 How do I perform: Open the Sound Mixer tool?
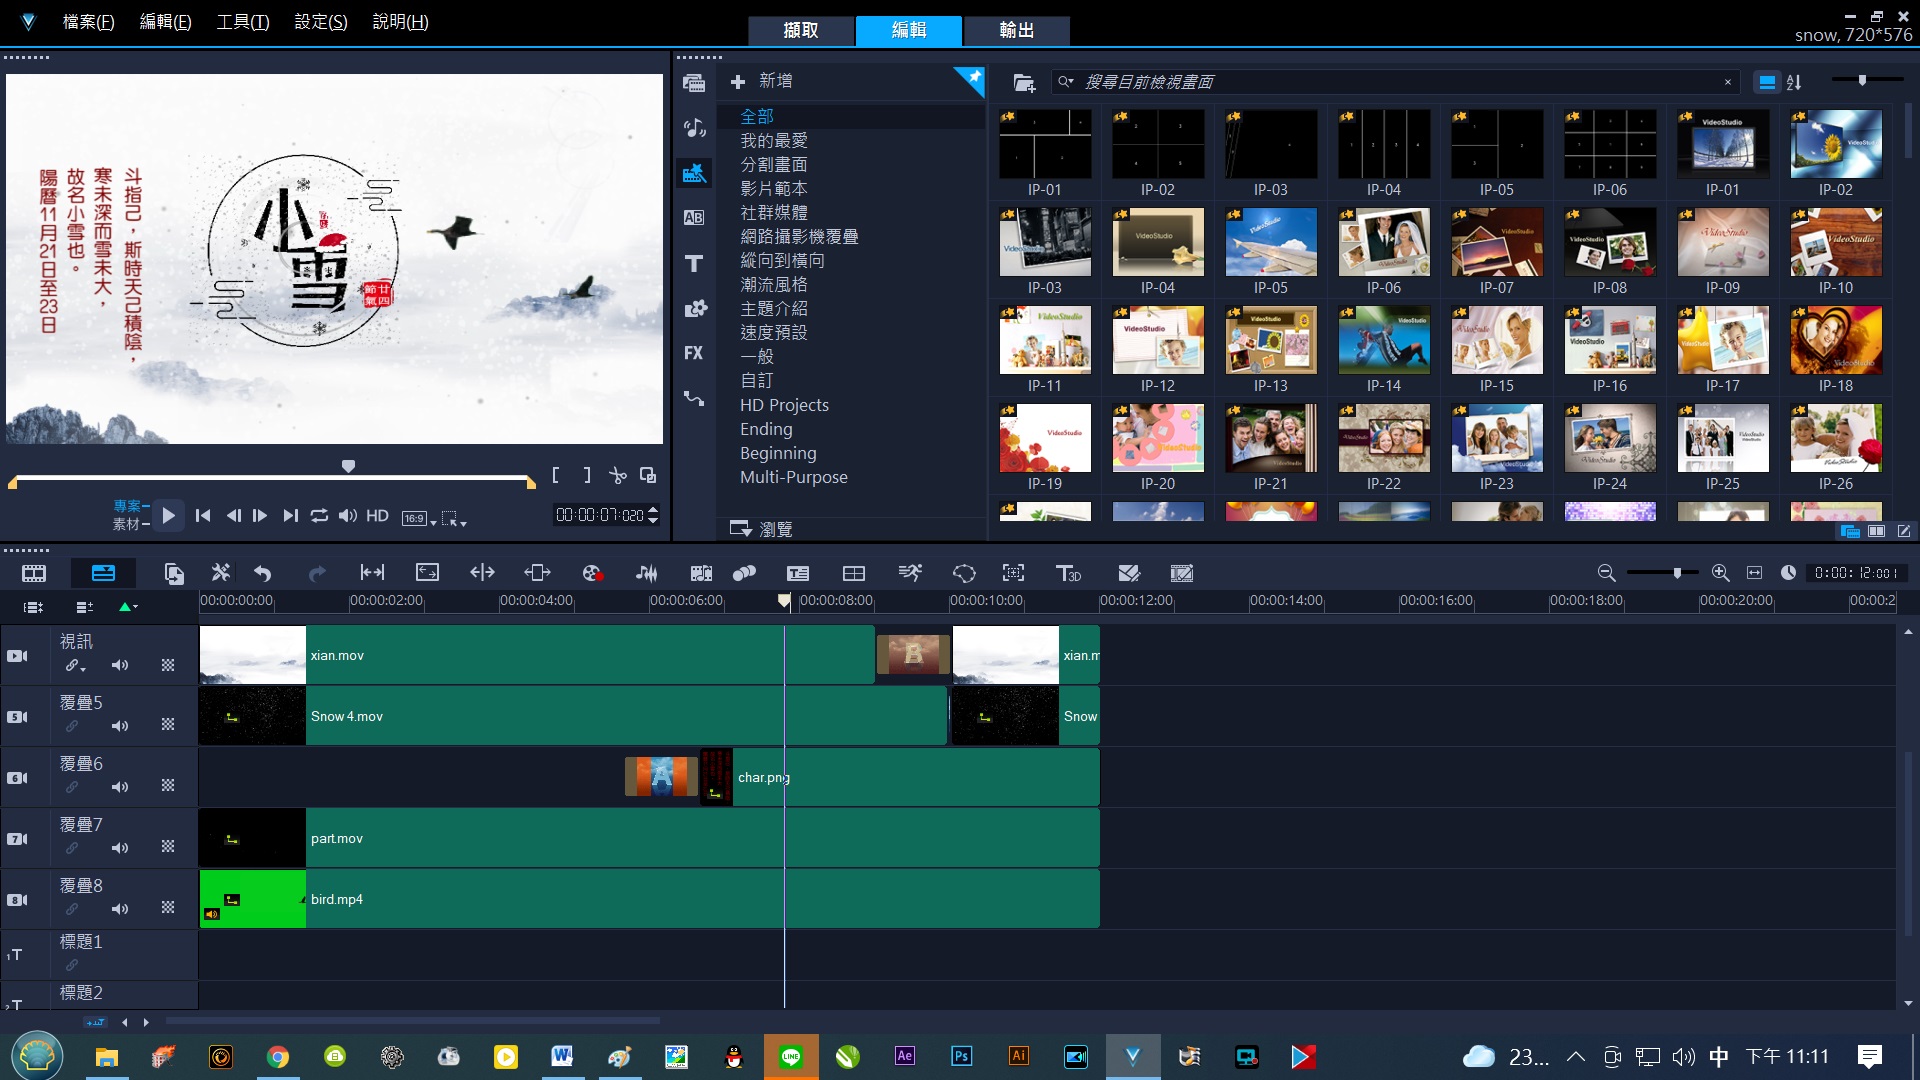point(647,573)
